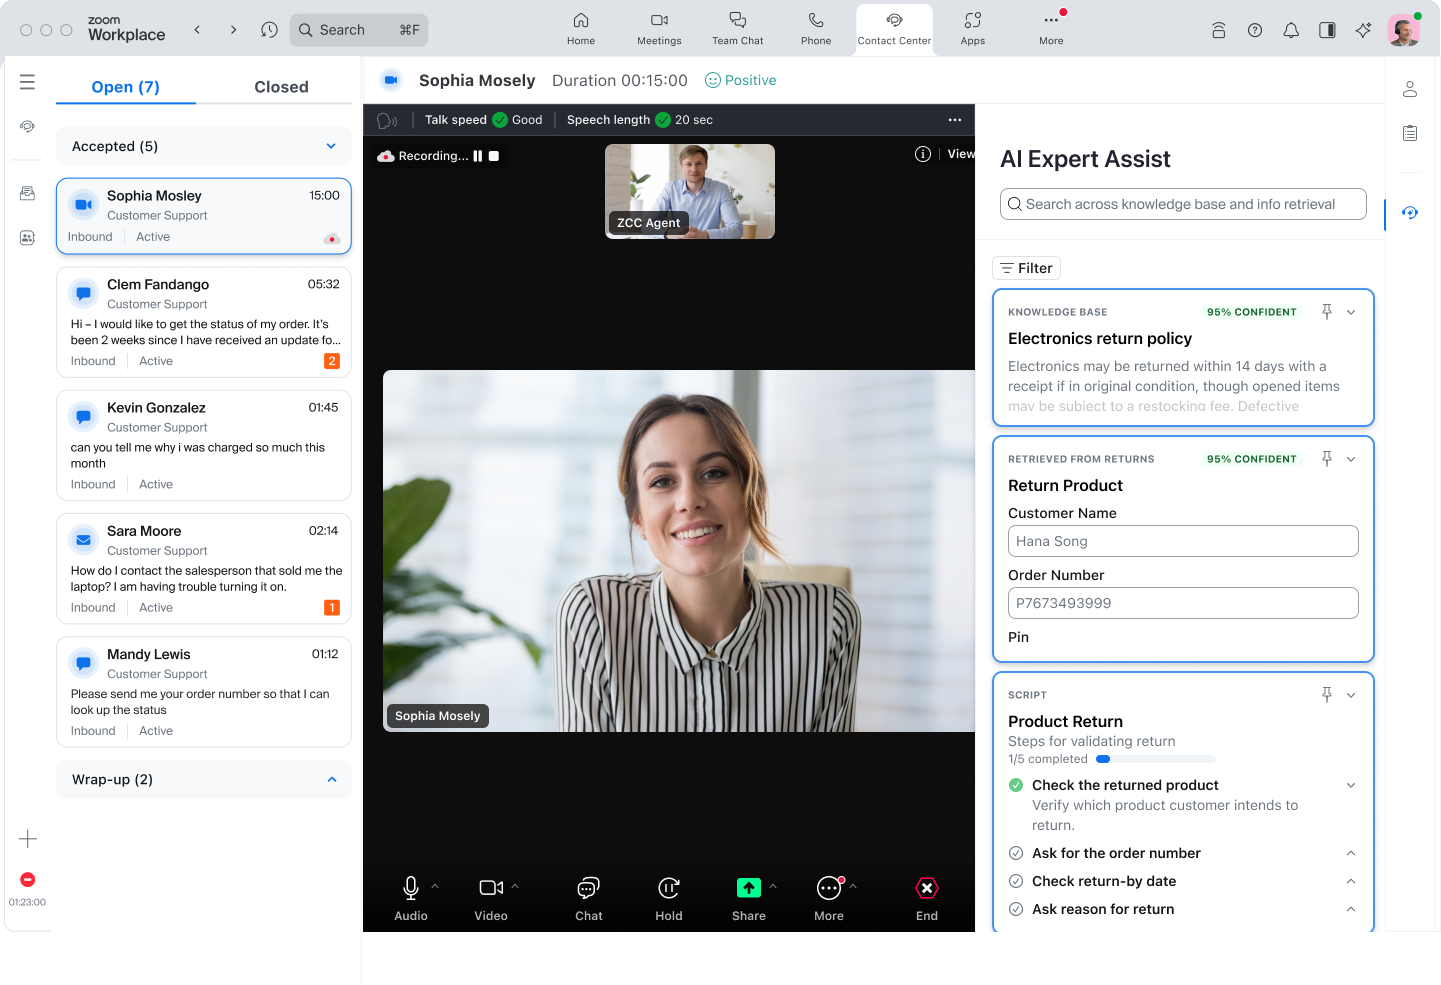1441x985 pixels.
Task: Open the engagement inbox icon in left sidebar
Action: 27,192
